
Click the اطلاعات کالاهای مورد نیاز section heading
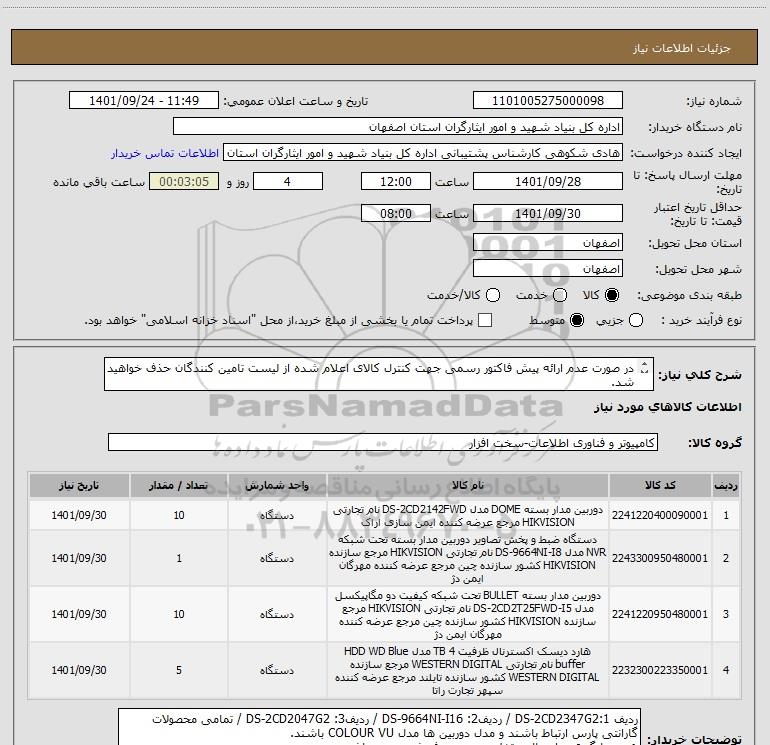coord(667,407)
